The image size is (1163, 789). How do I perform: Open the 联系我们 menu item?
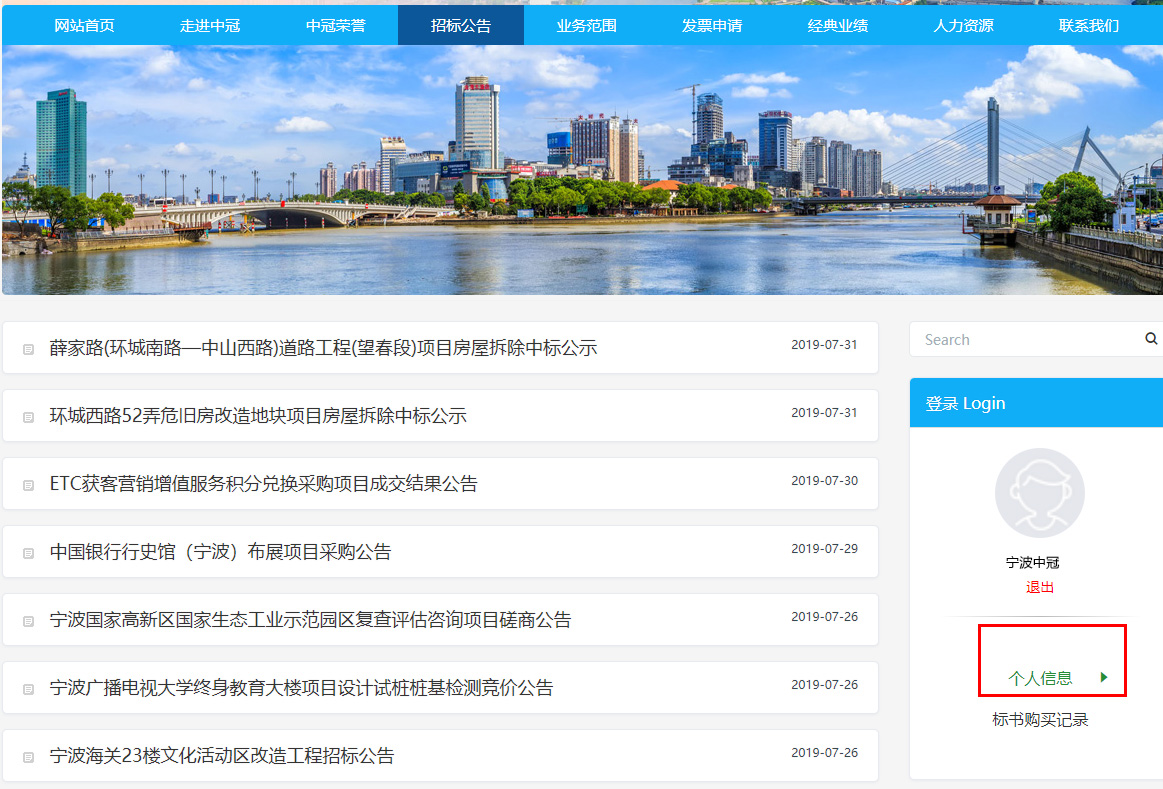(1089, 26)
